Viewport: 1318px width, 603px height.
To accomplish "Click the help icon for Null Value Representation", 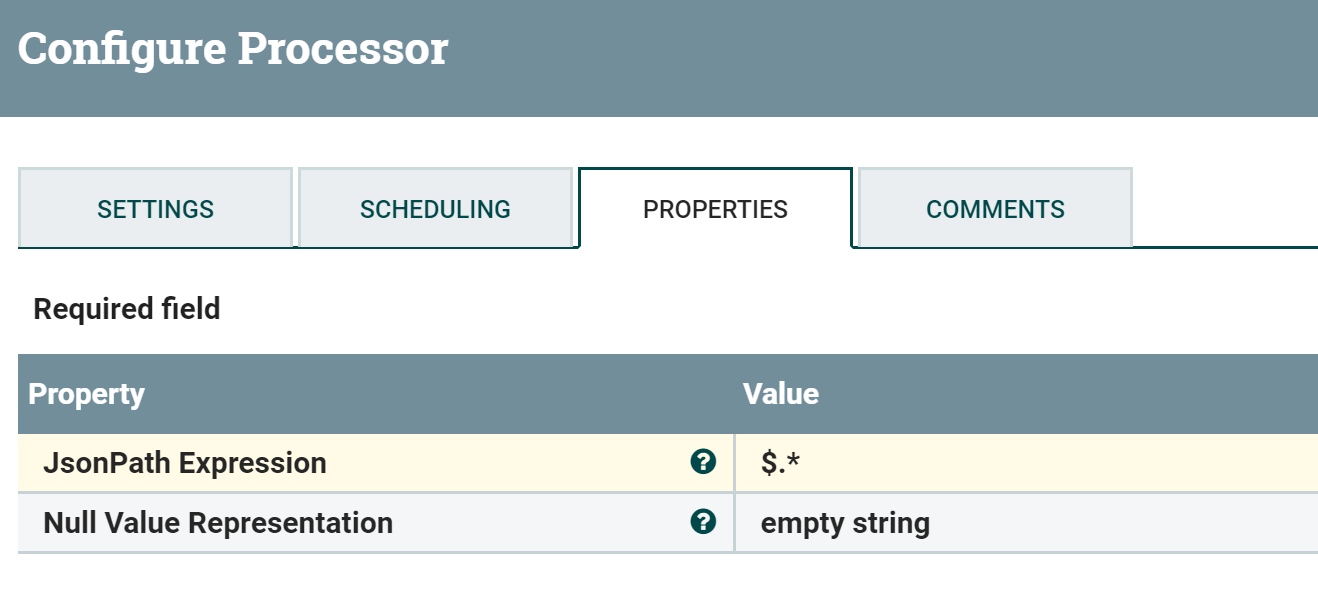I will (x=703, y=522).
